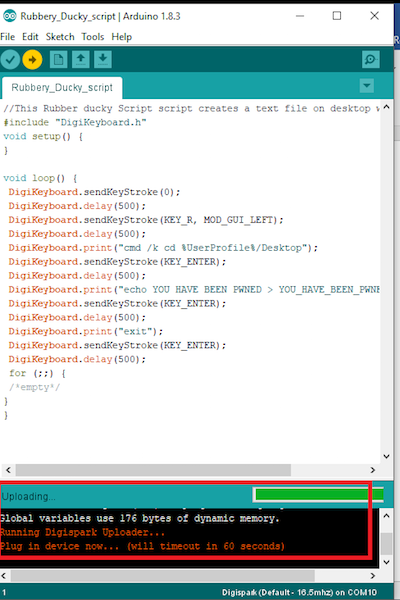Screen dimensions: 400x600
Task: Open the Edit menu
Action: (30, 37)
